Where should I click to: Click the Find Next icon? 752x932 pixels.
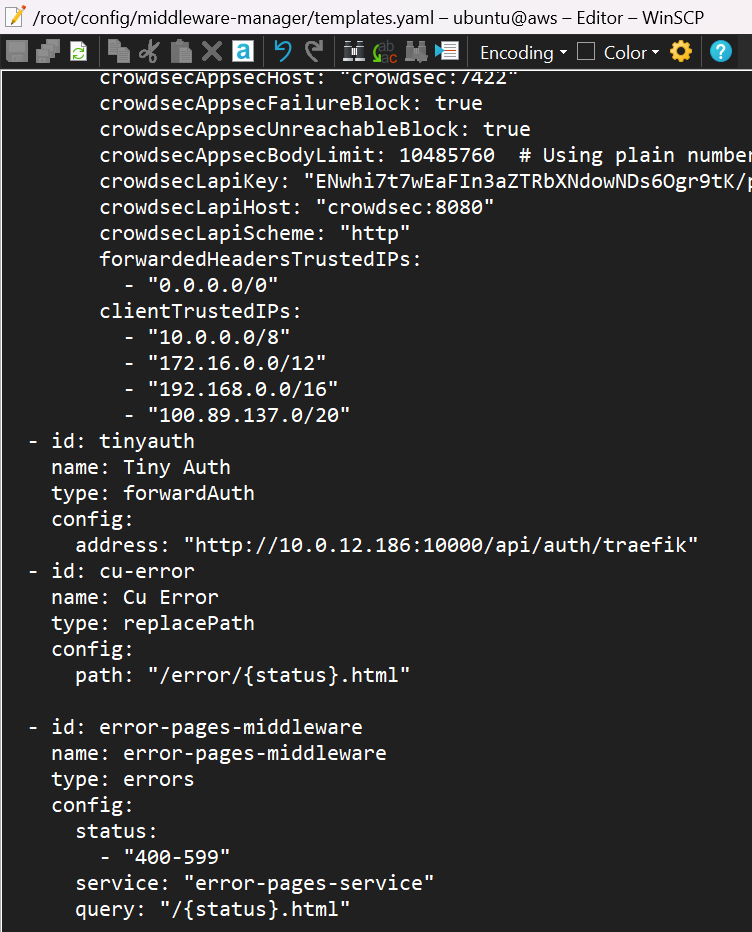tap(416, 52)
